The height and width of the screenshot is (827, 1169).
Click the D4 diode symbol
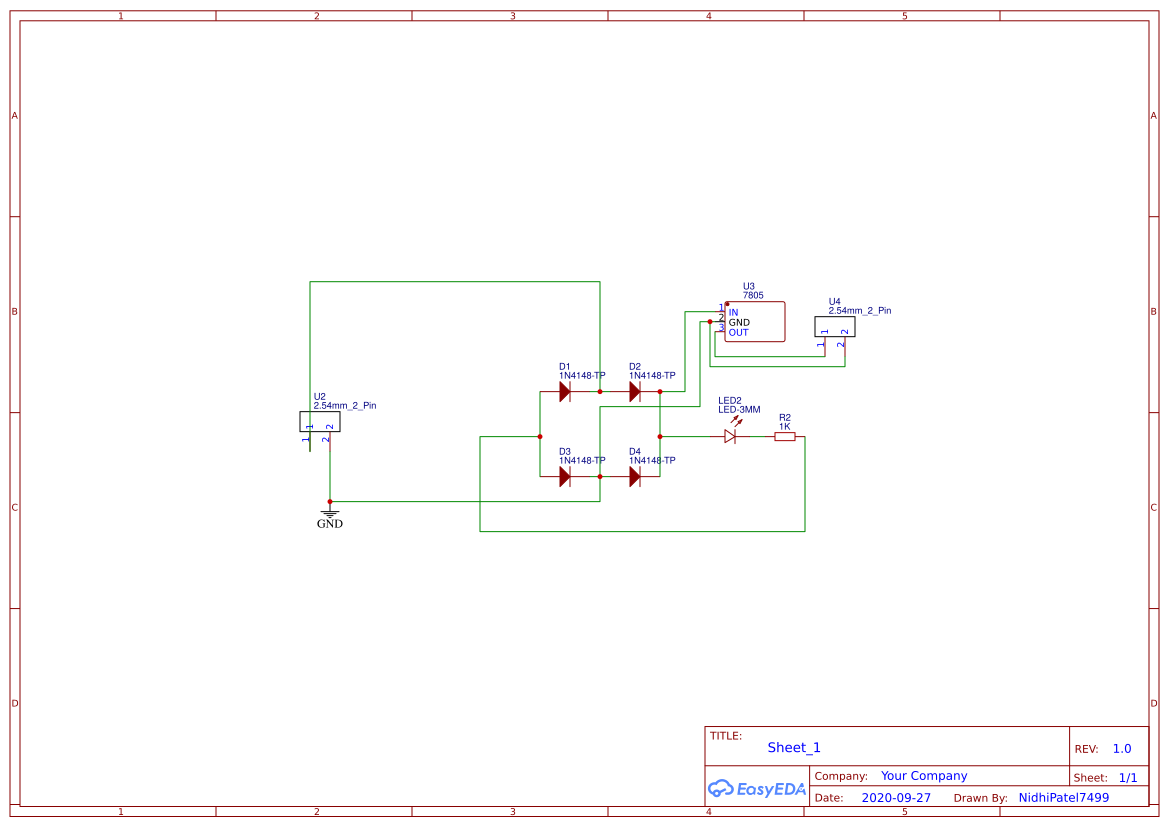tap(634, 476)
